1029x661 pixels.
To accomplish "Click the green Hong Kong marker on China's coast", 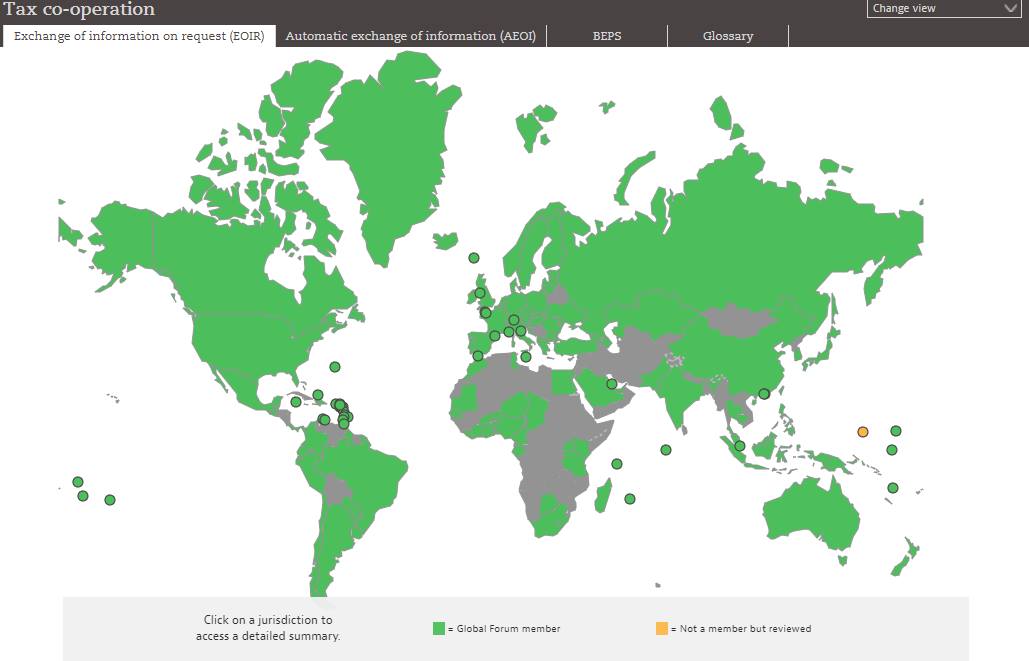I will tap(764, 394).
